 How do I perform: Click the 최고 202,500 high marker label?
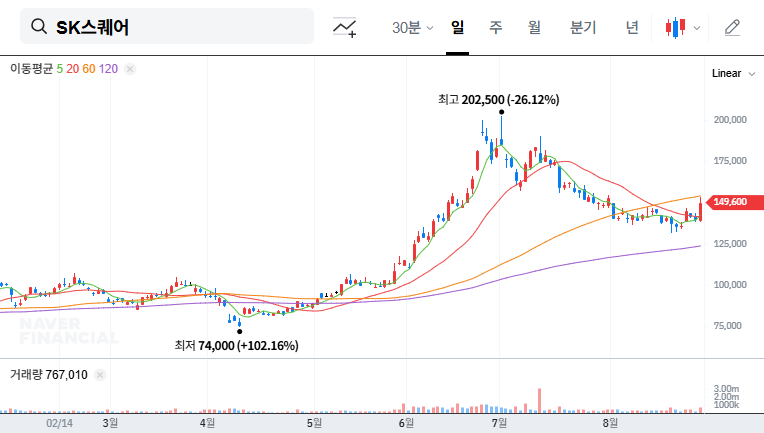498,100
